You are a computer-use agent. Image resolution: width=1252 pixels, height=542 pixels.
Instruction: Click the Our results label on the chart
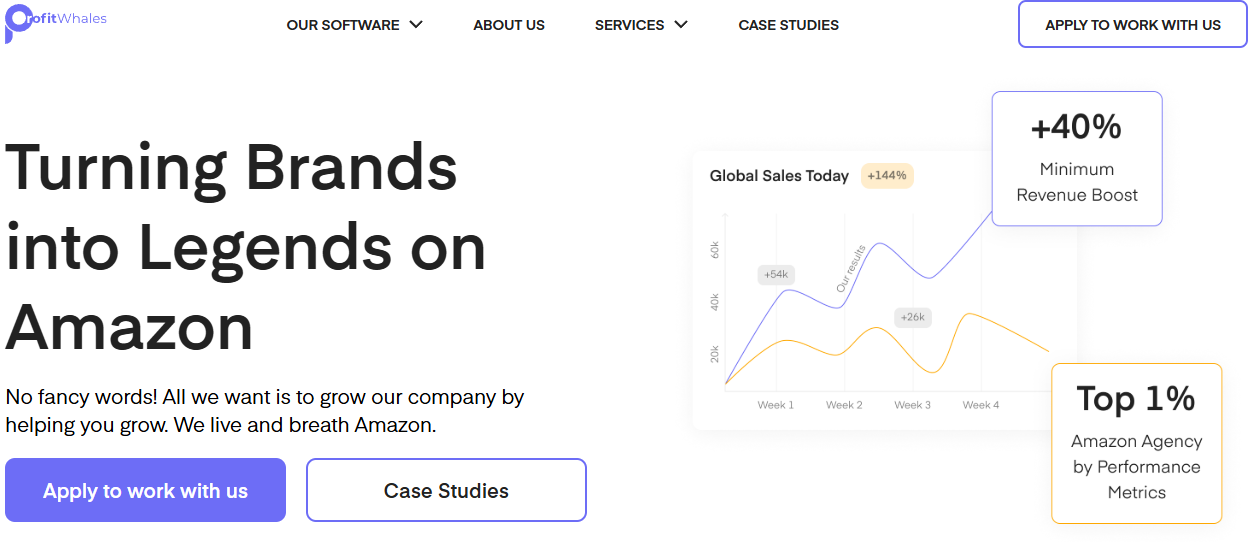point(850,268)
